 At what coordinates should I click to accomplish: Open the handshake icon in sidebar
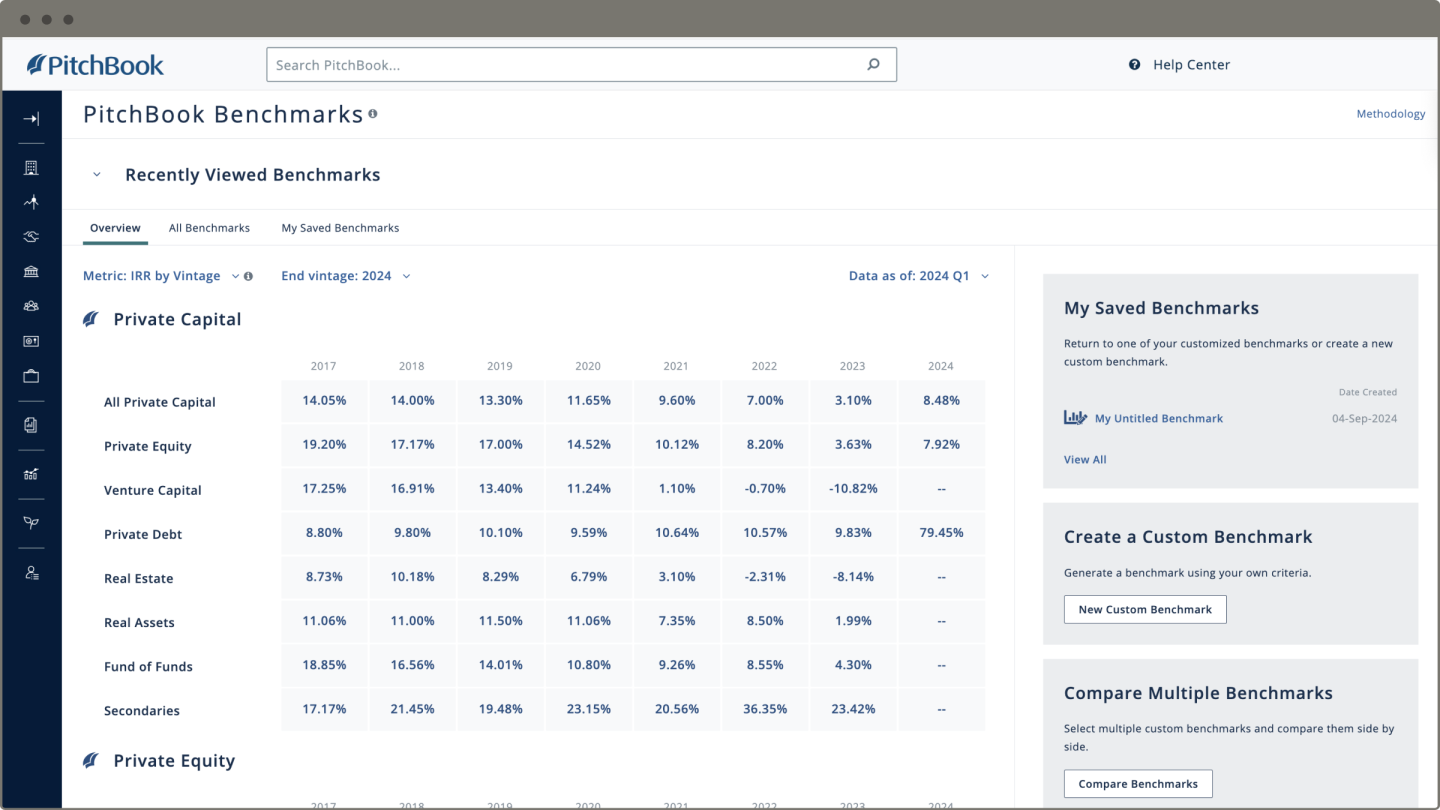(x=31, y=237)
